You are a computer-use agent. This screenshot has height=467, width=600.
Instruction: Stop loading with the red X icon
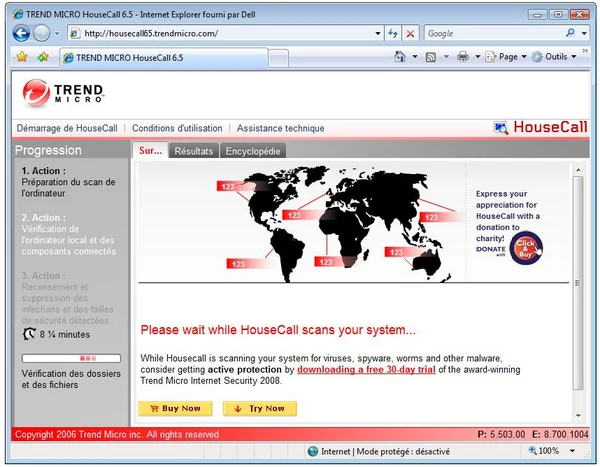[x=410, y=34]
